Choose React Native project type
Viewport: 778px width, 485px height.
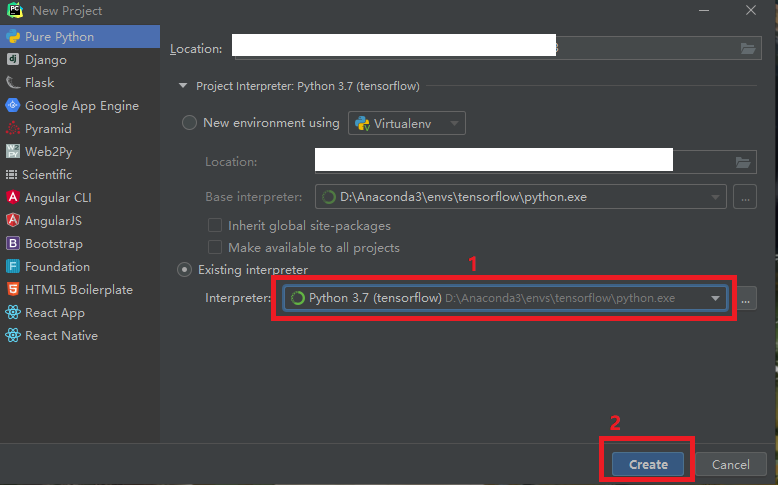point(80,335)
